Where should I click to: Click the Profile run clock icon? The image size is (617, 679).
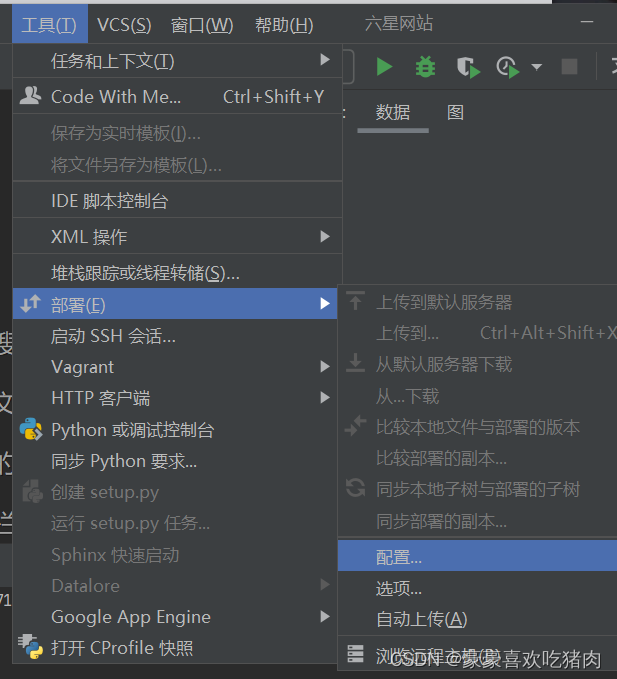507,67
